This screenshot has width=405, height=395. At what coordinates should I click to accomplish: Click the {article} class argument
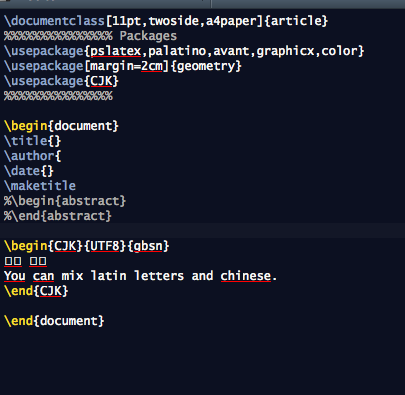pos(296,21)
